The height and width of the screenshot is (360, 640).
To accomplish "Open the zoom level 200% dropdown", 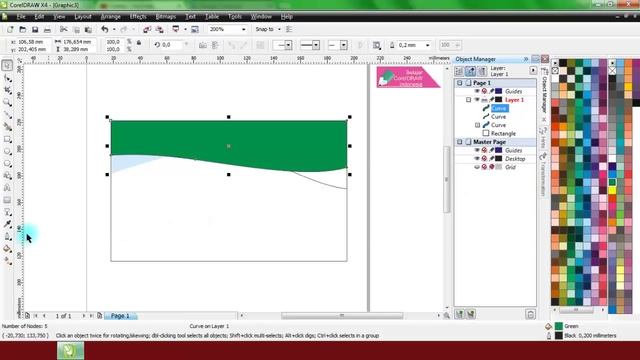I will (x=244, y=29).
